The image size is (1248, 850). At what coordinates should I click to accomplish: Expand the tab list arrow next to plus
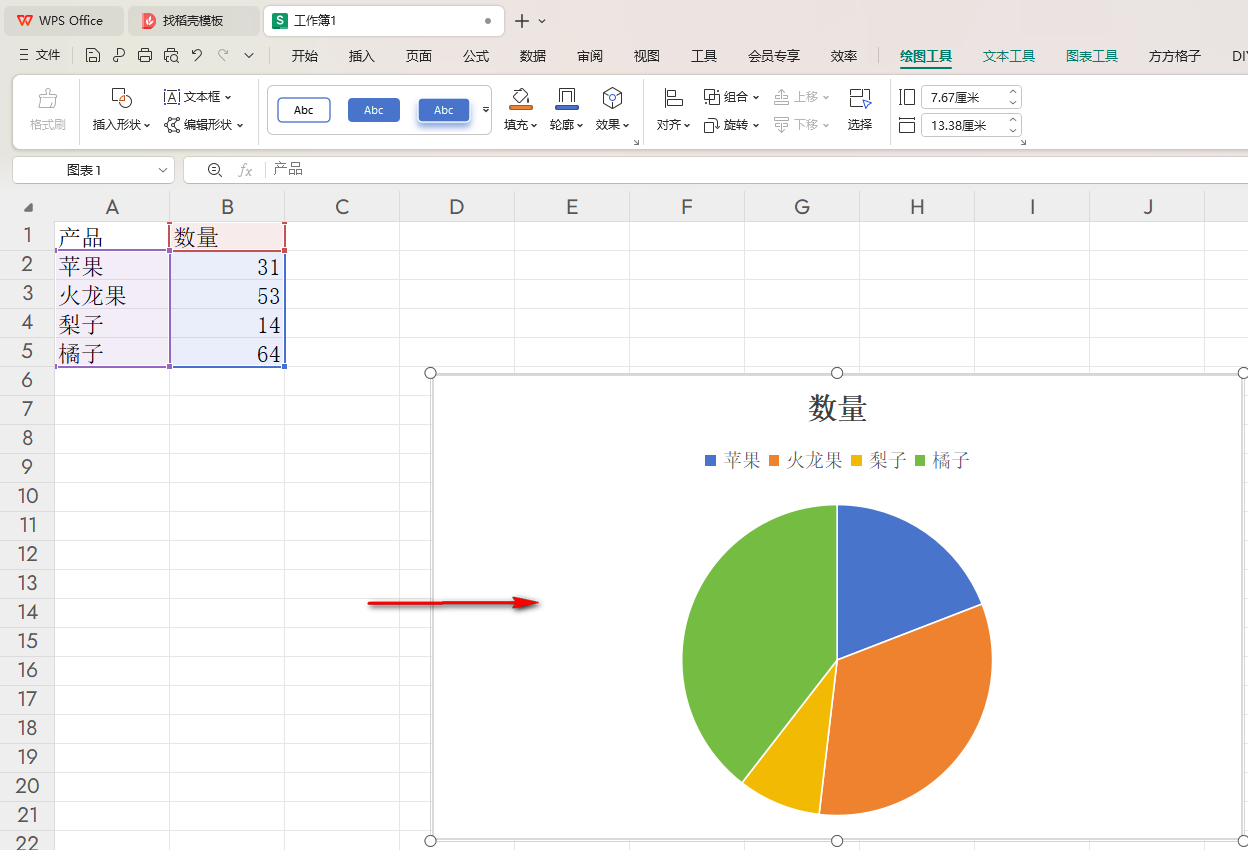542,20
